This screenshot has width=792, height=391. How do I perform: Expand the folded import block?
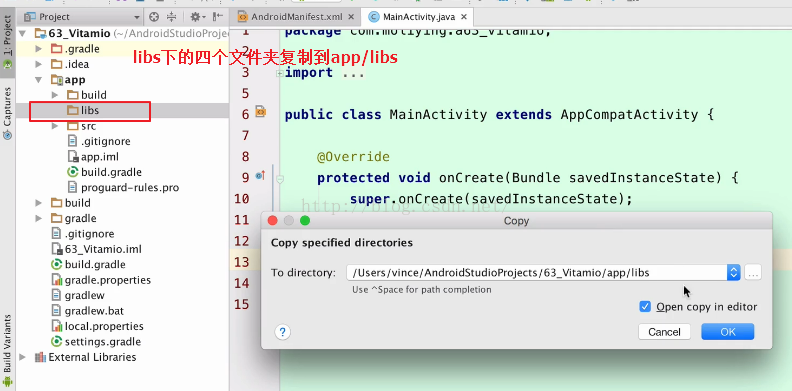click(279, 73)
